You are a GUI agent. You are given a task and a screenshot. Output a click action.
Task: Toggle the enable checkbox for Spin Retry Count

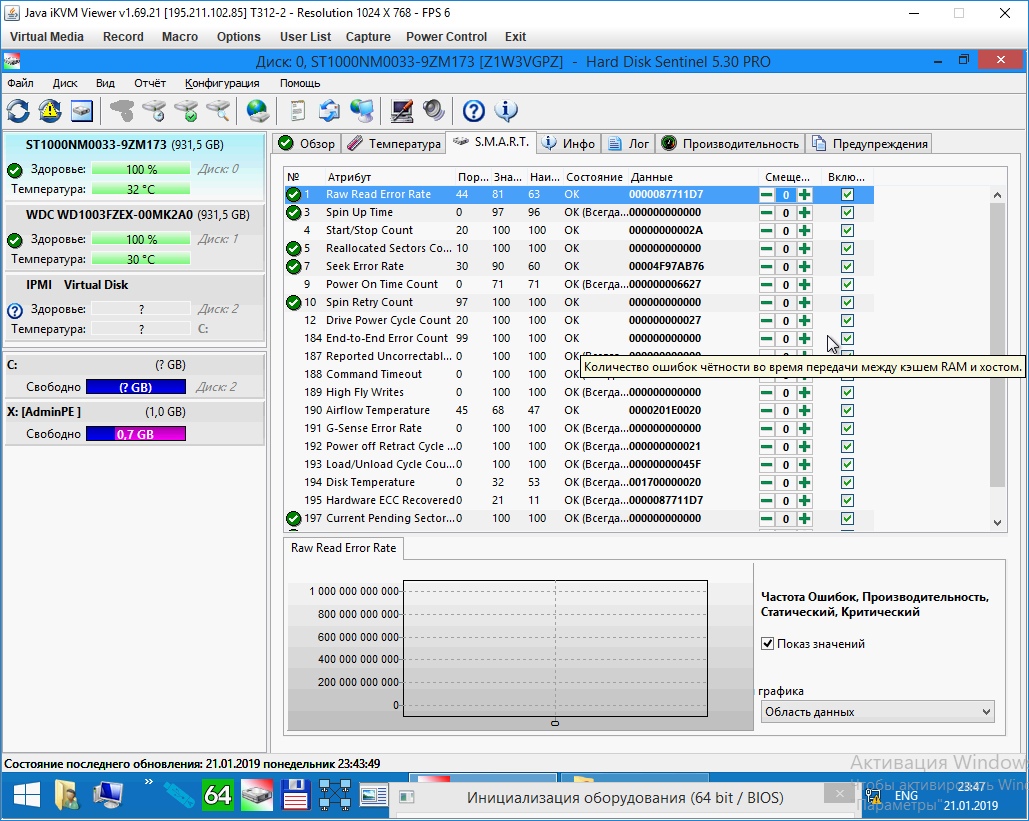pyautogui.click(x=847, y=303)
